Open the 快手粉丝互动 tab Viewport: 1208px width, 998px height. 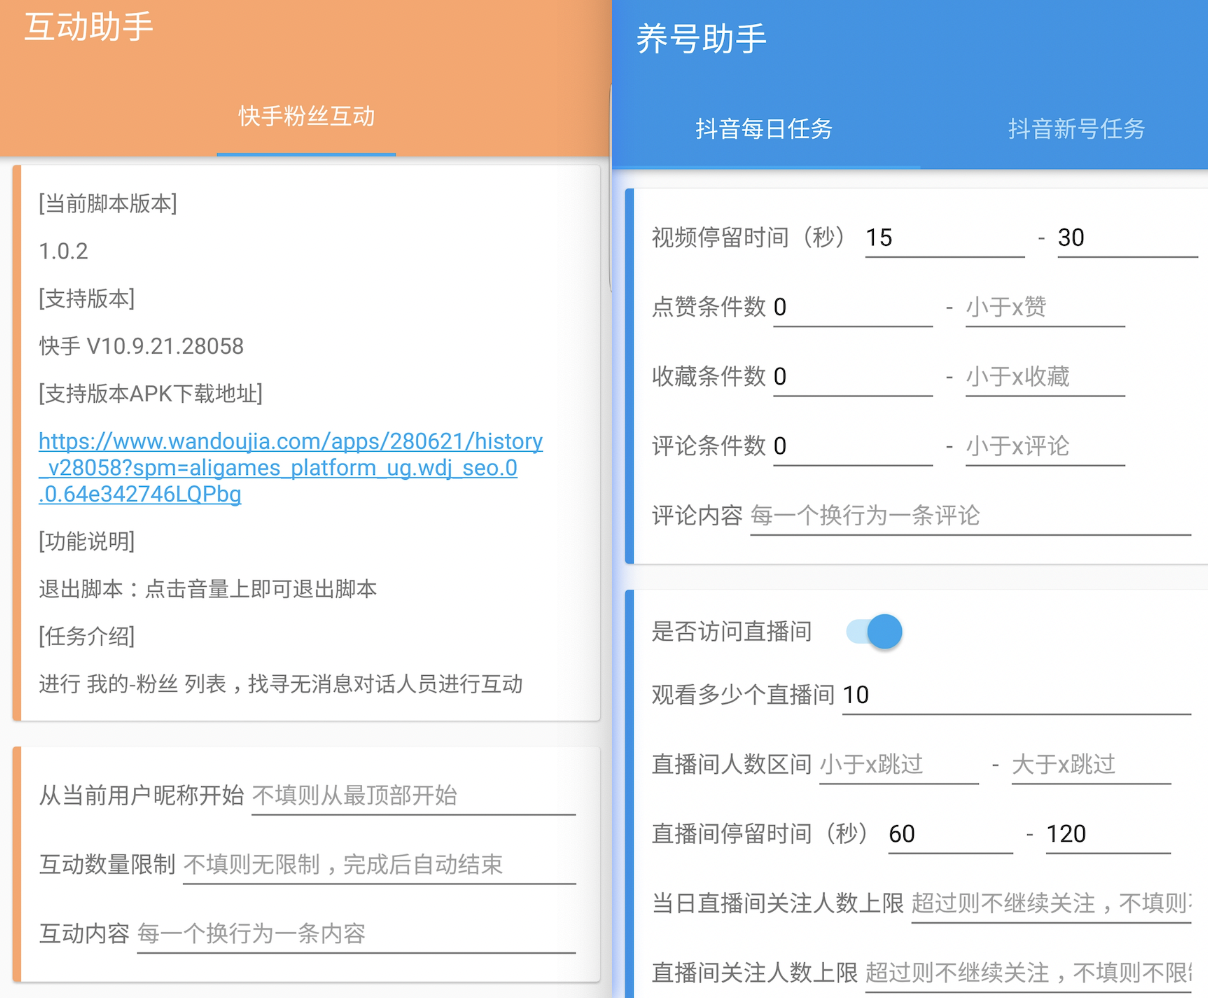click(x=305, y=116)
